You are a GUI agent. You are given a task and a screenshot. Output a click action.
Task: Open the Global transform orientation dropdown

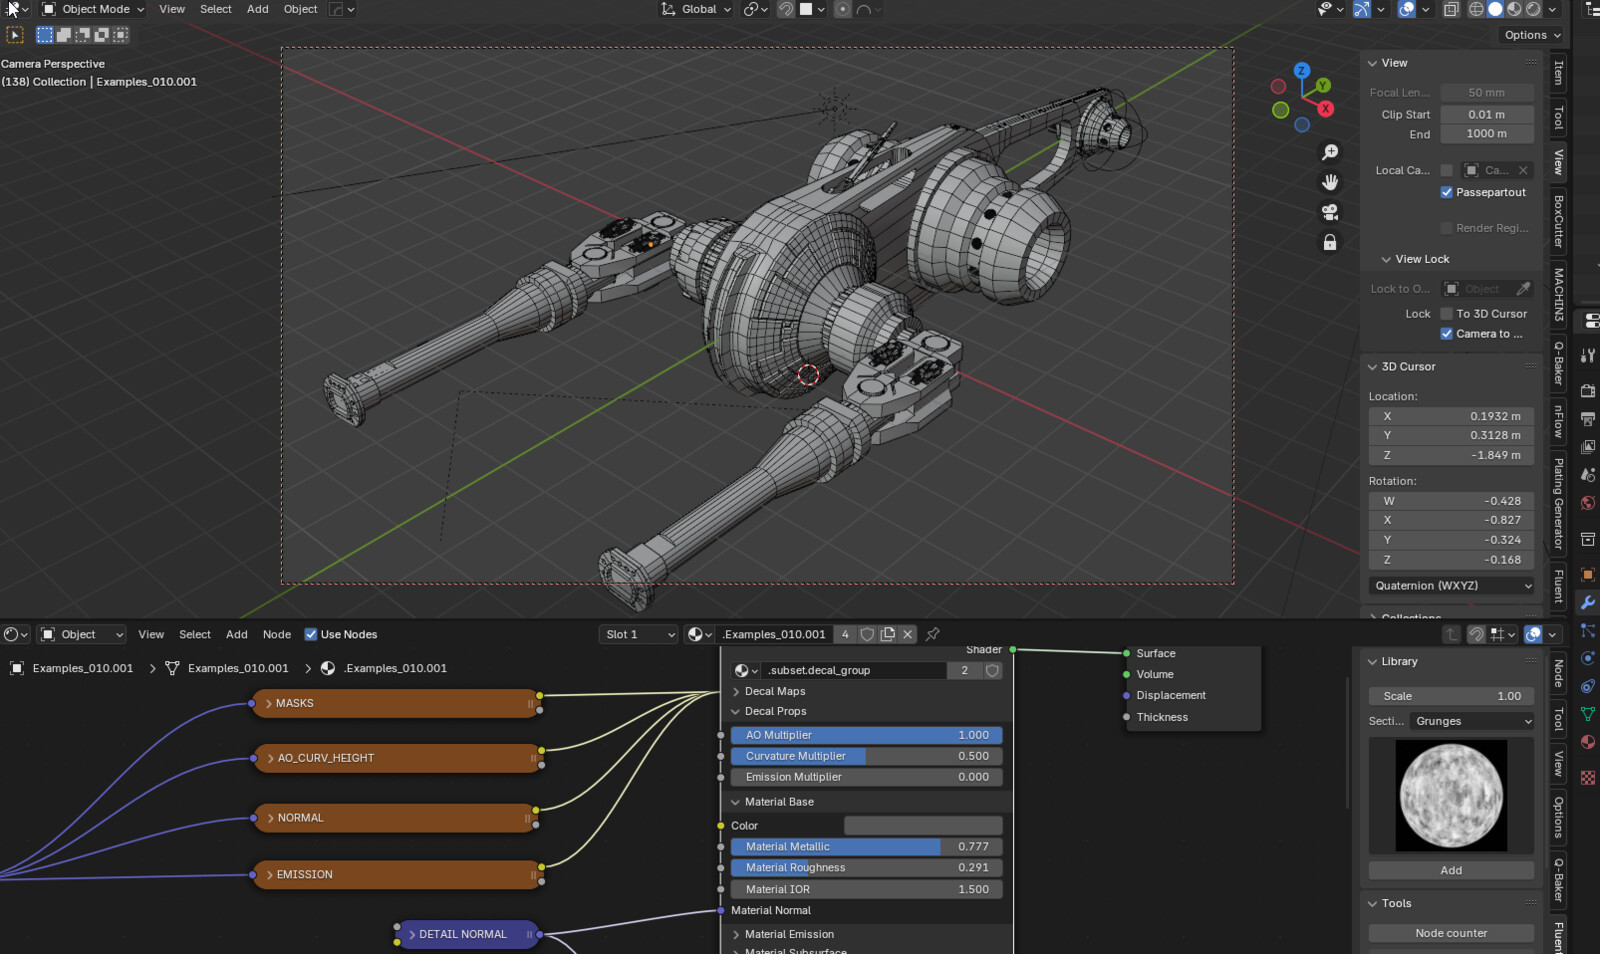tap(696, 9)
